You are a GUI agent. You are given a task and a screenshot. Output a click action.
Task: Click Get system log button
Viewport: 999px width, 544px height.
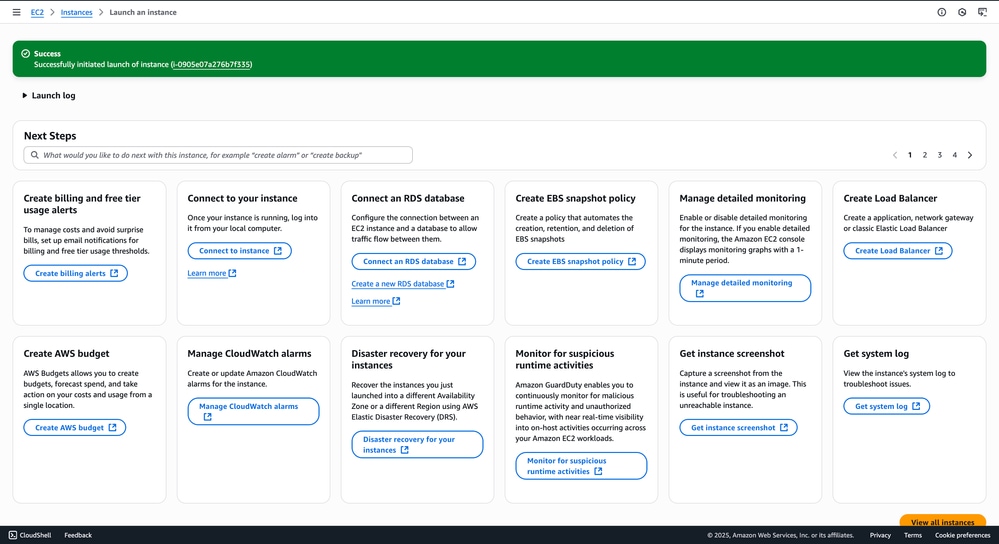(886, 406)
